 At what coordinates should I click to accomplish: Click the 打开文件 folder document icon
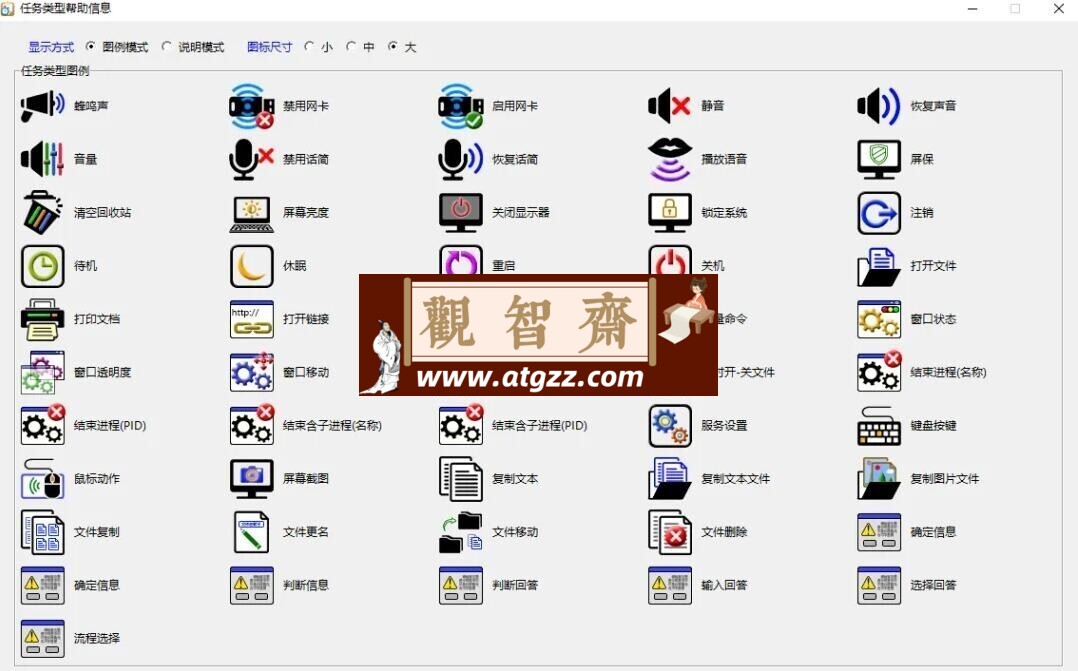tap(879, 267)
